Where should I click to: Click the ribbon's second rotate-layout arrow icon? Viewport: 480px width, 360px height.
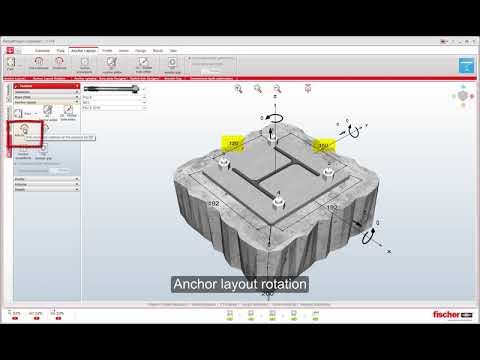click(59, 62)
